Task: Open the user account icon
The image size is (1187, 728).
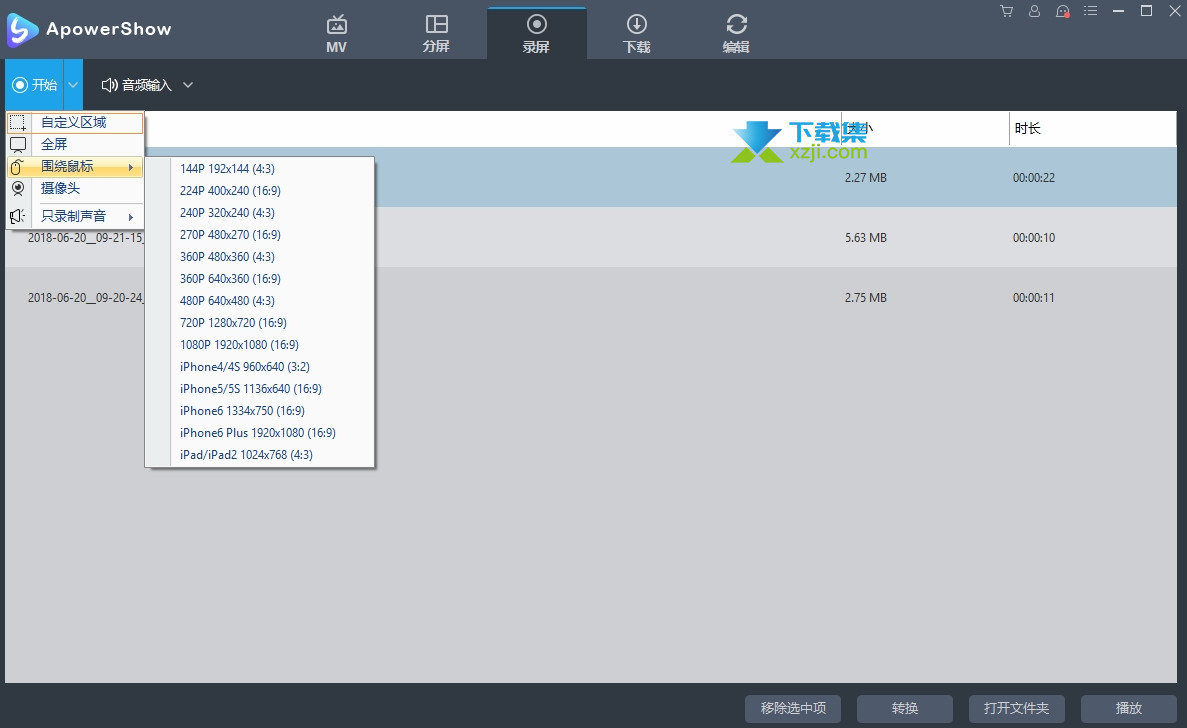Action: pos(1034,11)
